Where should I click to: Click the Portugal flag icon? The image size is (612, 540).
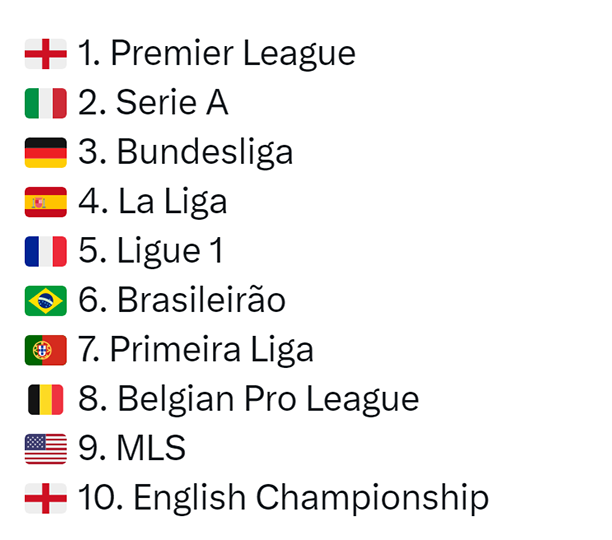45,350
